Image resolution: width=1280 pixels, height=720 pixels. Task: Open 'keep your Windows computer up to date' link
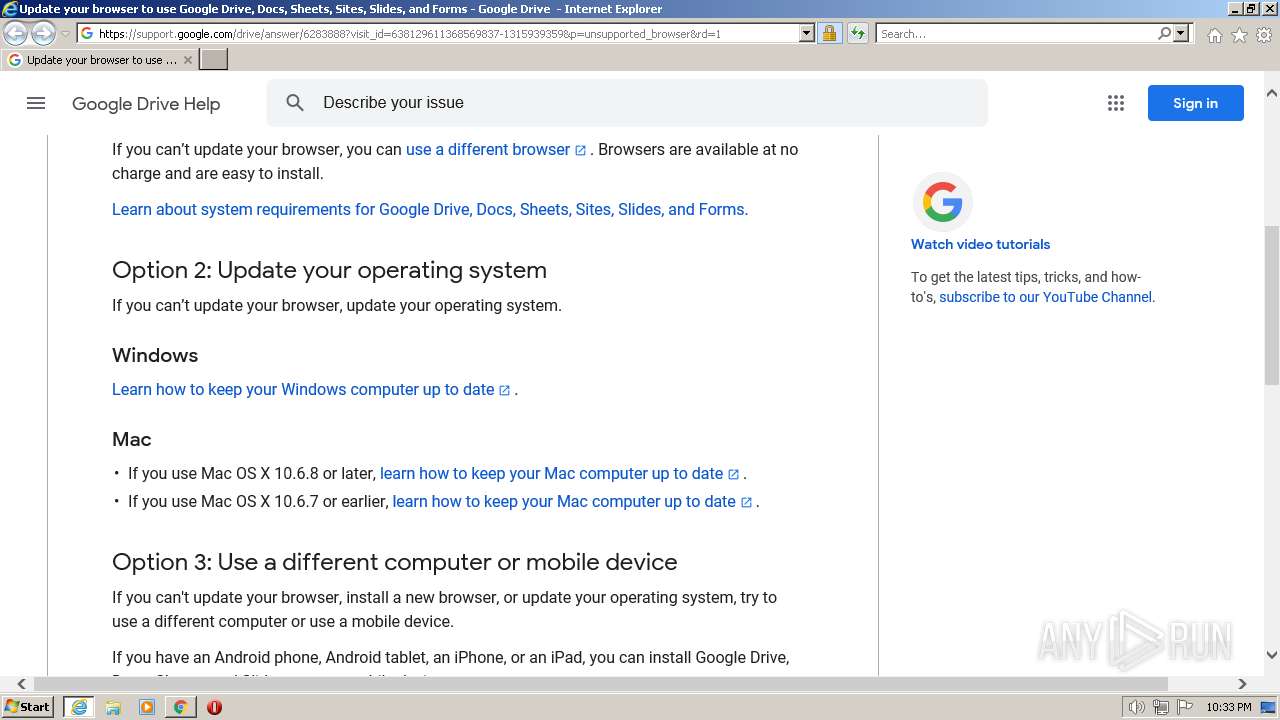(303, 389)
